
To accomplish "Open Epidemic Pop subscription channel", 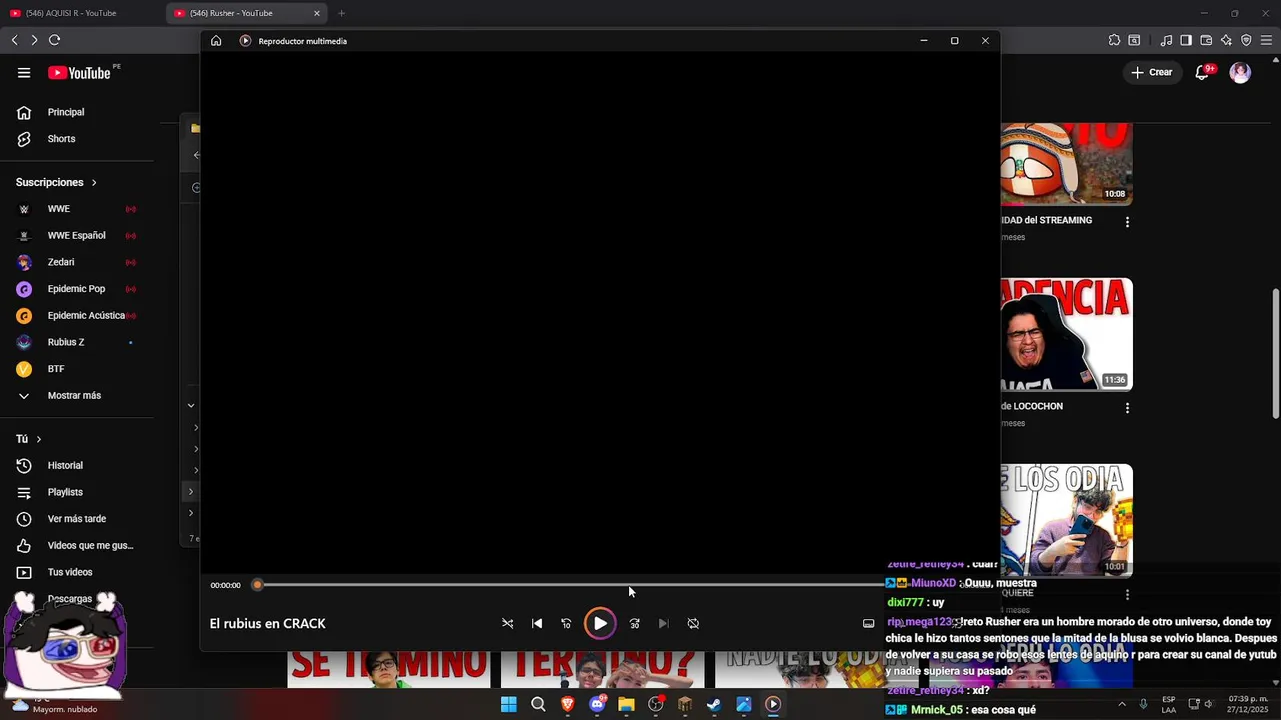I will [78, 289].
